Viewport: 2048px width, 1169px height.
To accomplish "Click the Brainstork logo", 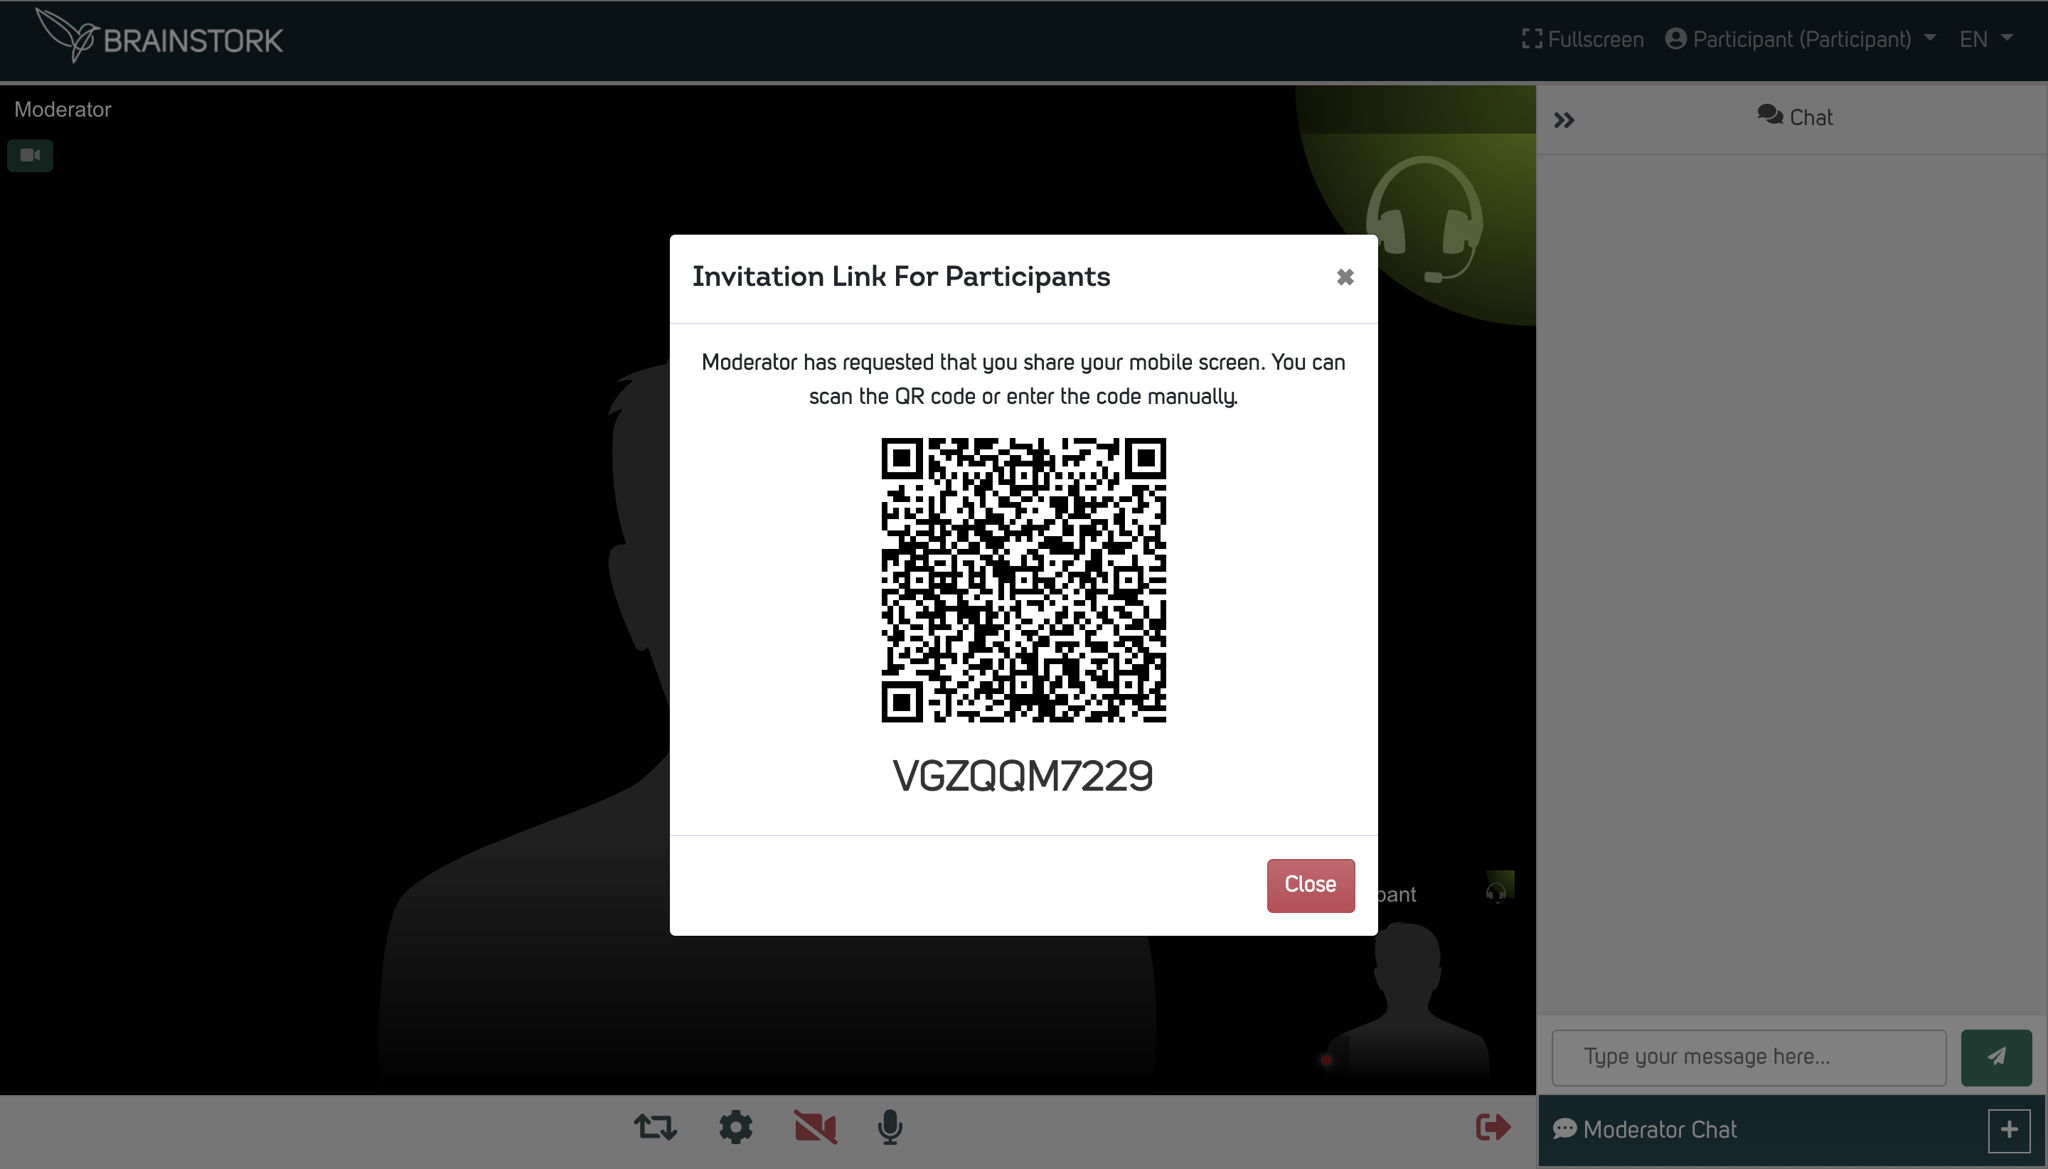I will (x=159, y=37).
